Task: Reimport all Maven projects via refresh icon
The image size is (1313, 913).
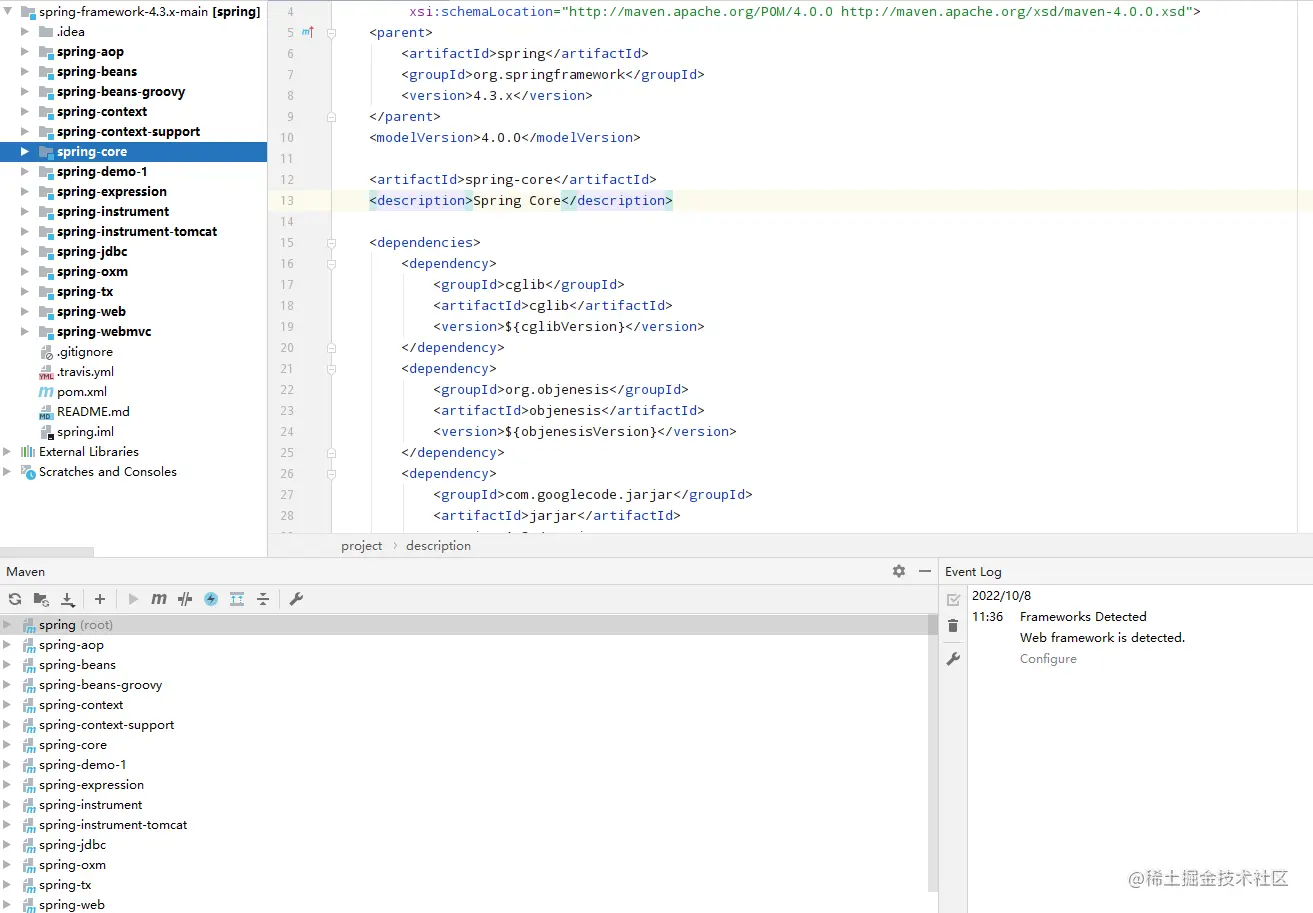Action: [15, 599]
